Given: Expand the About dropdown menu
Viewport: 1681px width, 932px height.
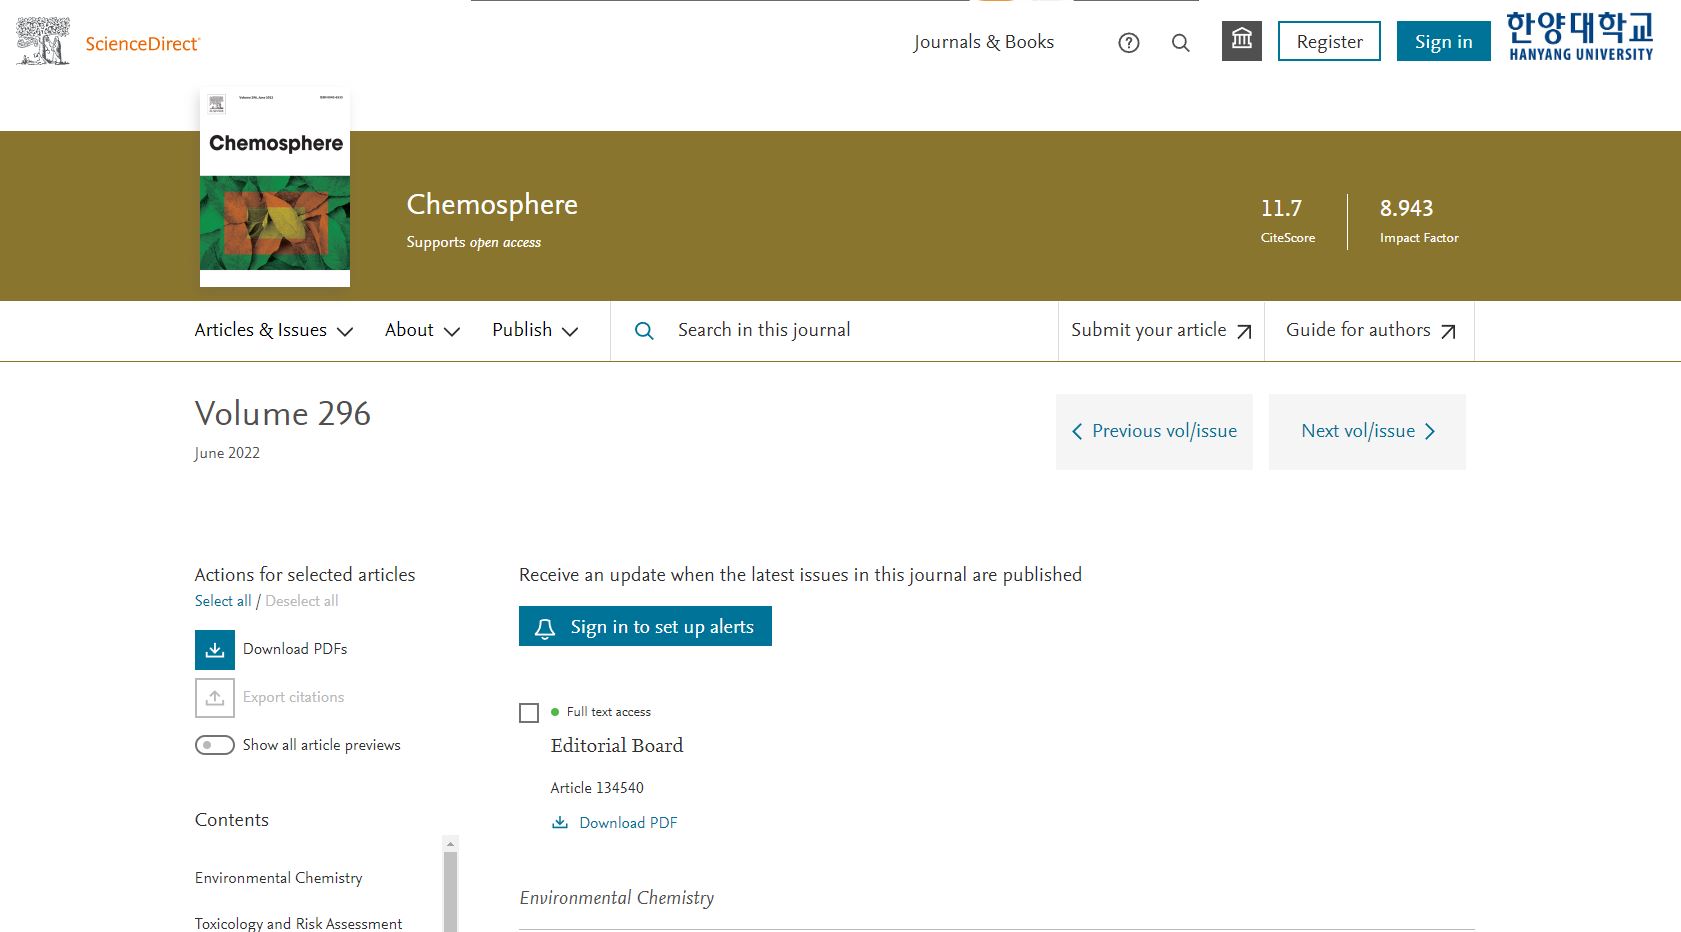Looking at the screenshot, I should click(422, 331).
